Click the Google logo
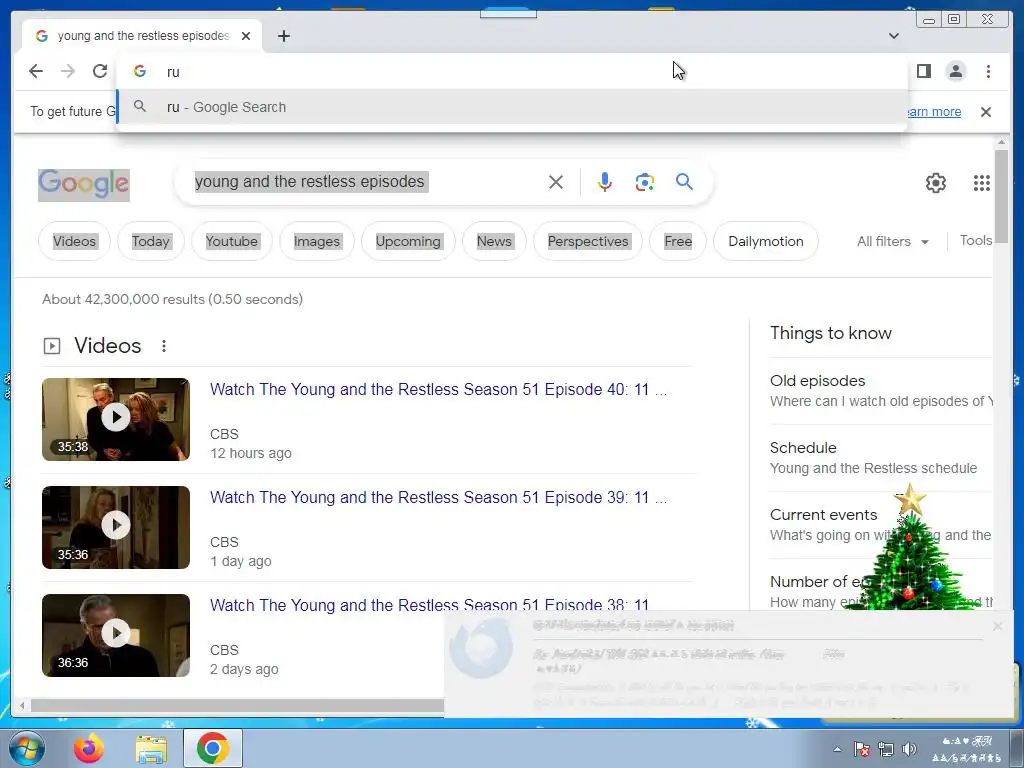1024x768 pixels. (84, 184)
